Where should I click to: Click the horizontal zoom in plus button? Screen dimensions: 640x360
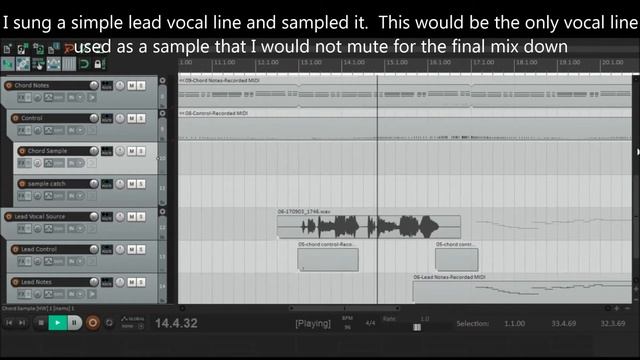pos(617,308)
